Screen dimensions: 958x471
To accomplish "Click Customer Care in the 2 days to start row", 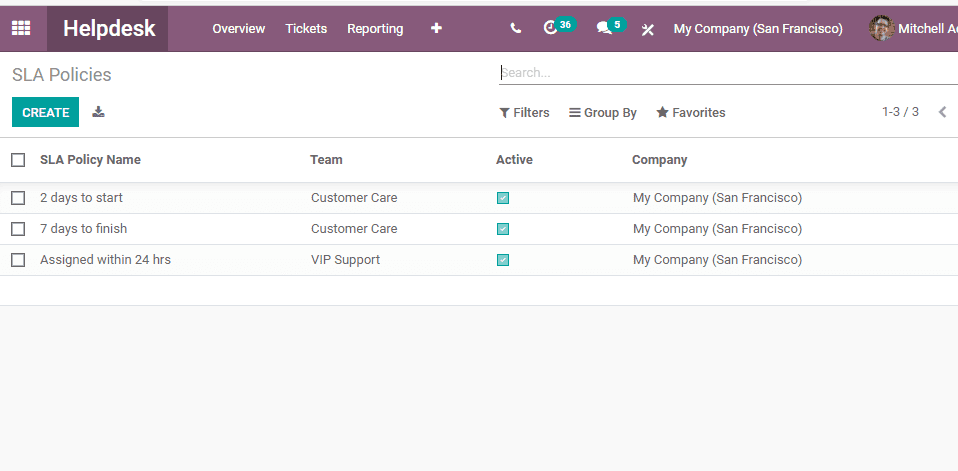I will (354, 198).
